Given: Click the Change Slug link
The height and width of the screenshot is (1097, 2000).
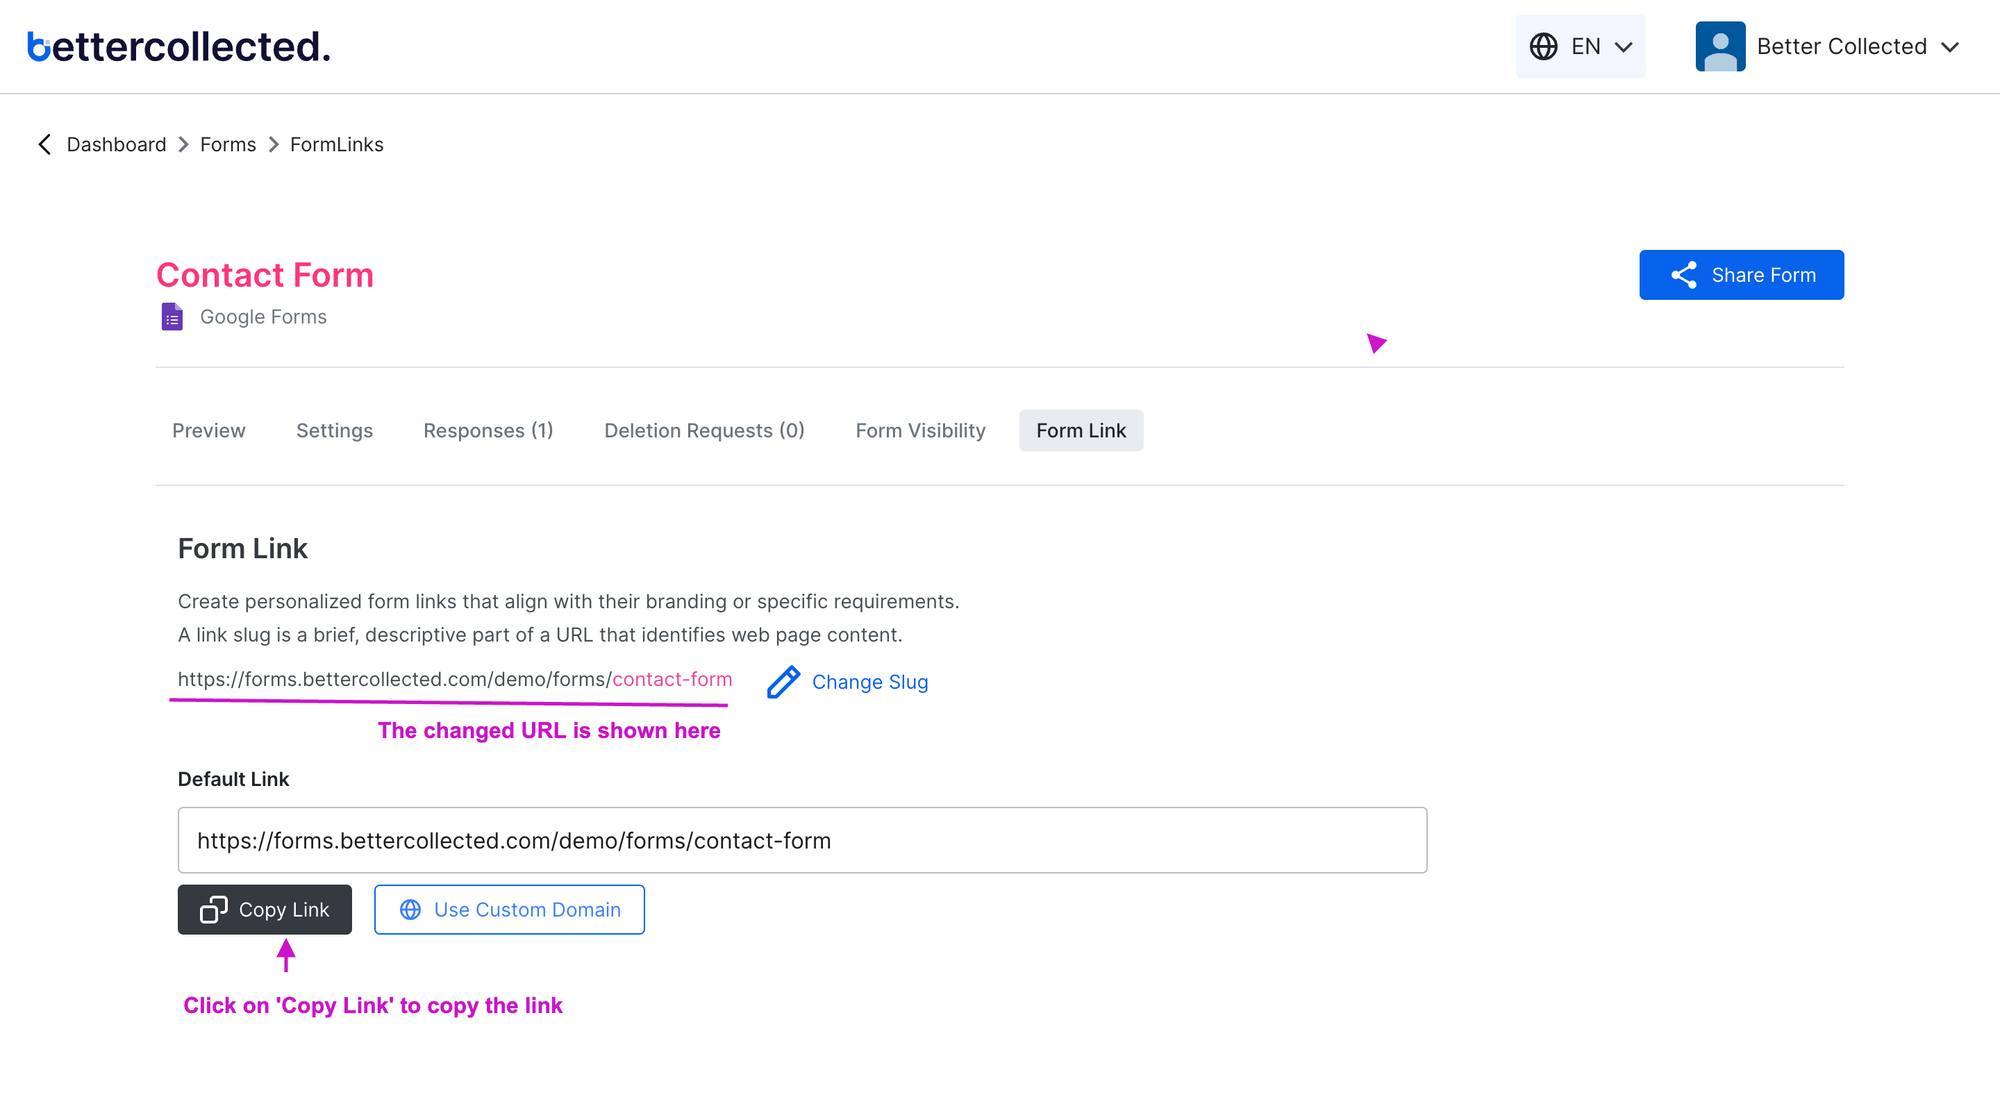Looking at the screenshot, I should [870, 681].
